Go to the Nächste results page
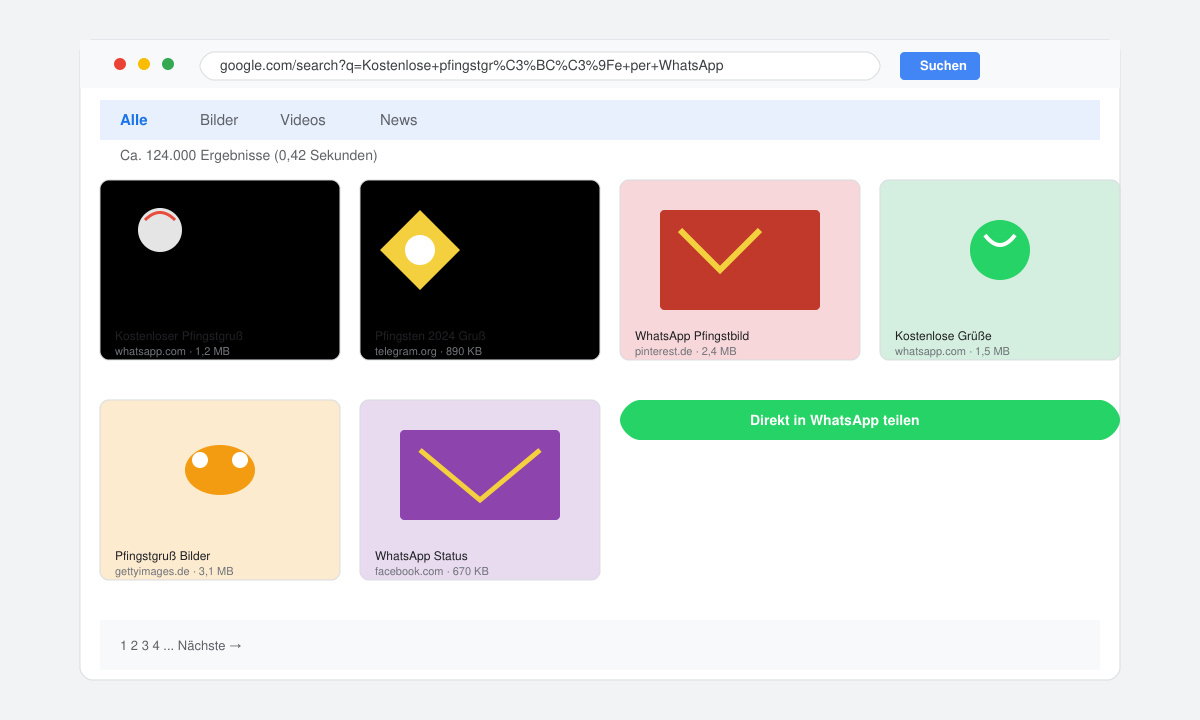Image resolution: width=1200 pixels, height=720 pixels. tap(210, 646)
